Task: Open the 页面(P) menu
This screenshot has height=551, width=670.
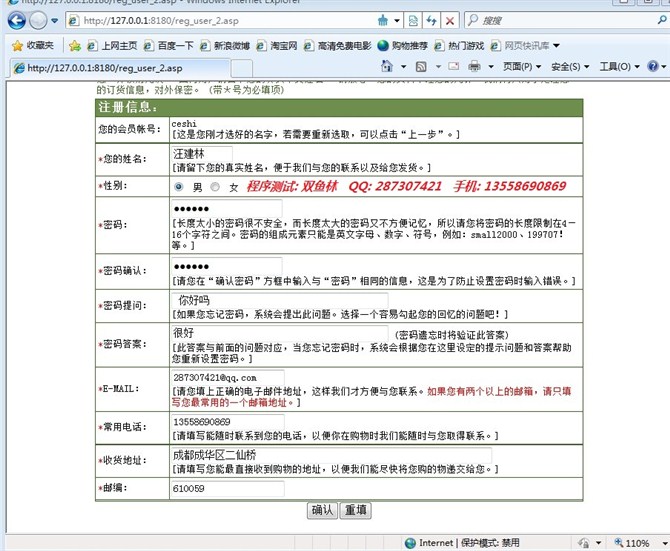Action: 522,67
